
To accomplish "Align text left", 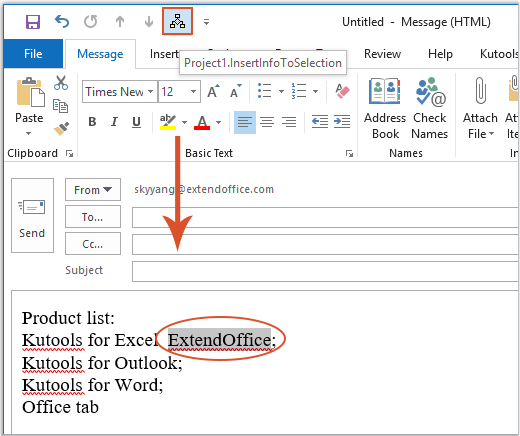I will click(245, 122).
